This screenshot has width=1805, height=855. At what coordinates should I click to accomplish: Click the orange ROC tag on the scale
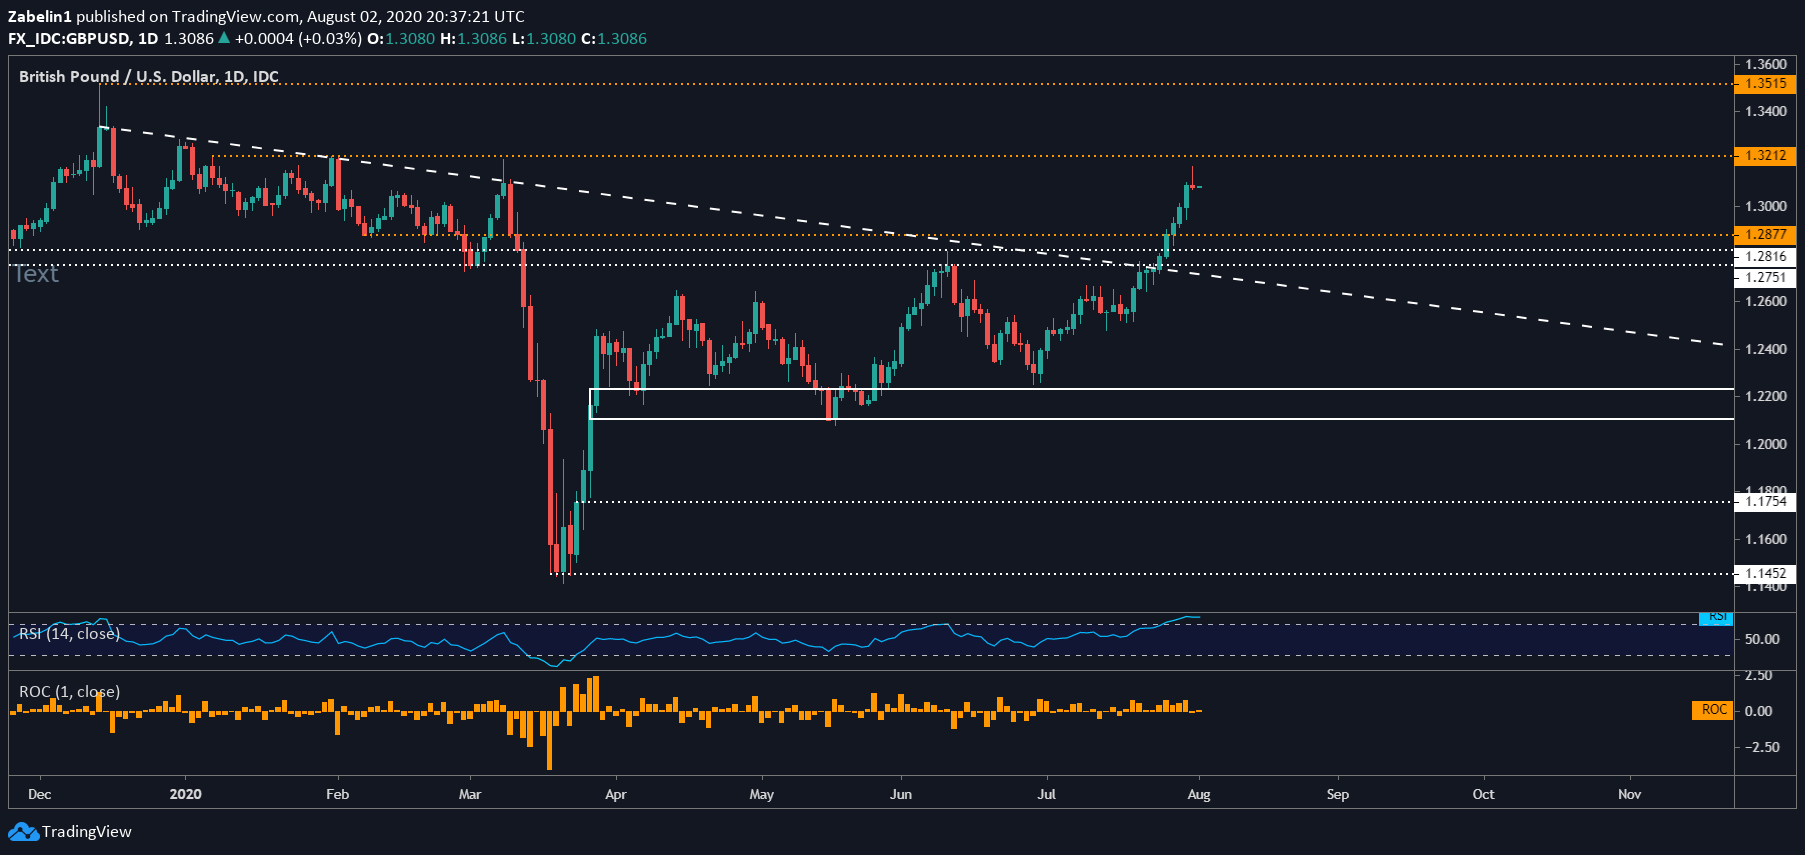(1712, 710)
